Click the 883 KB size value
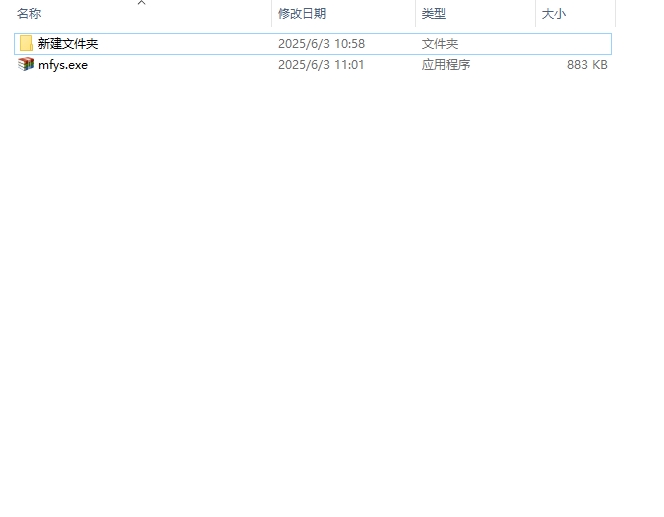The height and width of the screenshot is (517, 664). (587, 65)
